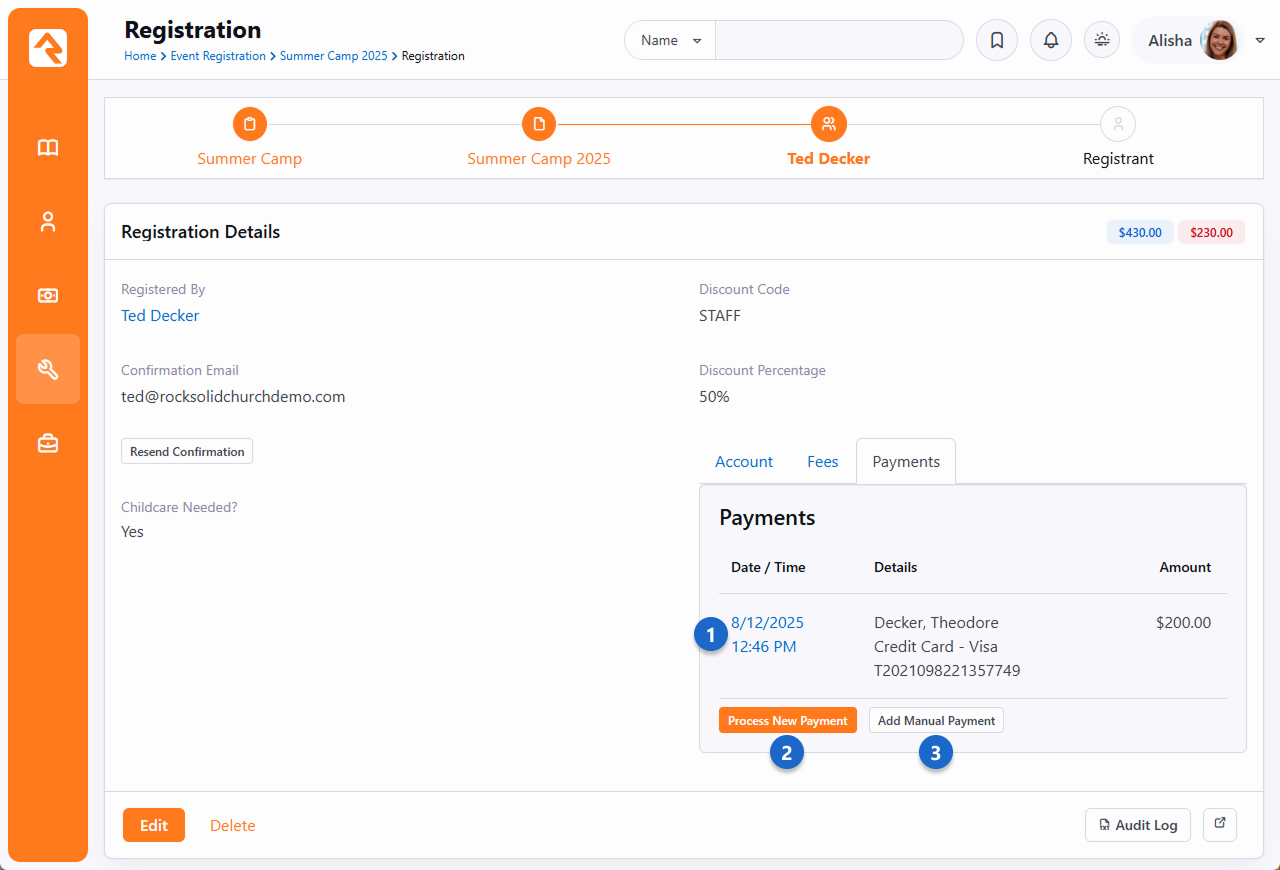The width and height of the screenshot is (1280, 870).
Task: Open the 8/12/2025 payment link
Action: click(767, 623)
